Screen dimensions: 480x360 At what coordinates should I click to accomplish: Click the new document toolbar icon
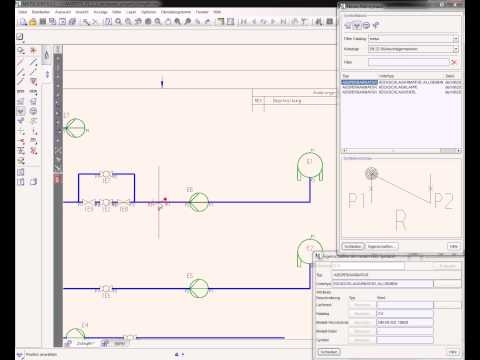point(23,22)
